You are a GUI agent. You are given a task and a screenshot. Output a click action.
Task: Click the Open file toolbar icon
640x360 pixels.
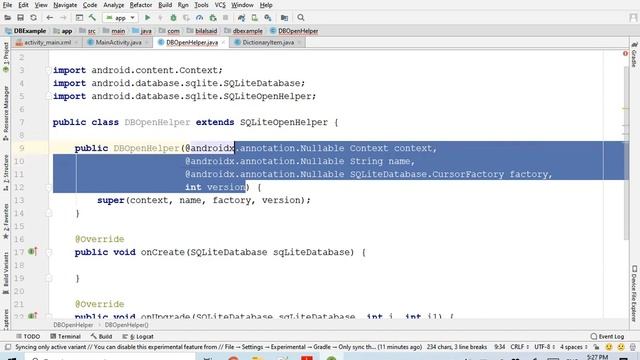click(7, 18)
